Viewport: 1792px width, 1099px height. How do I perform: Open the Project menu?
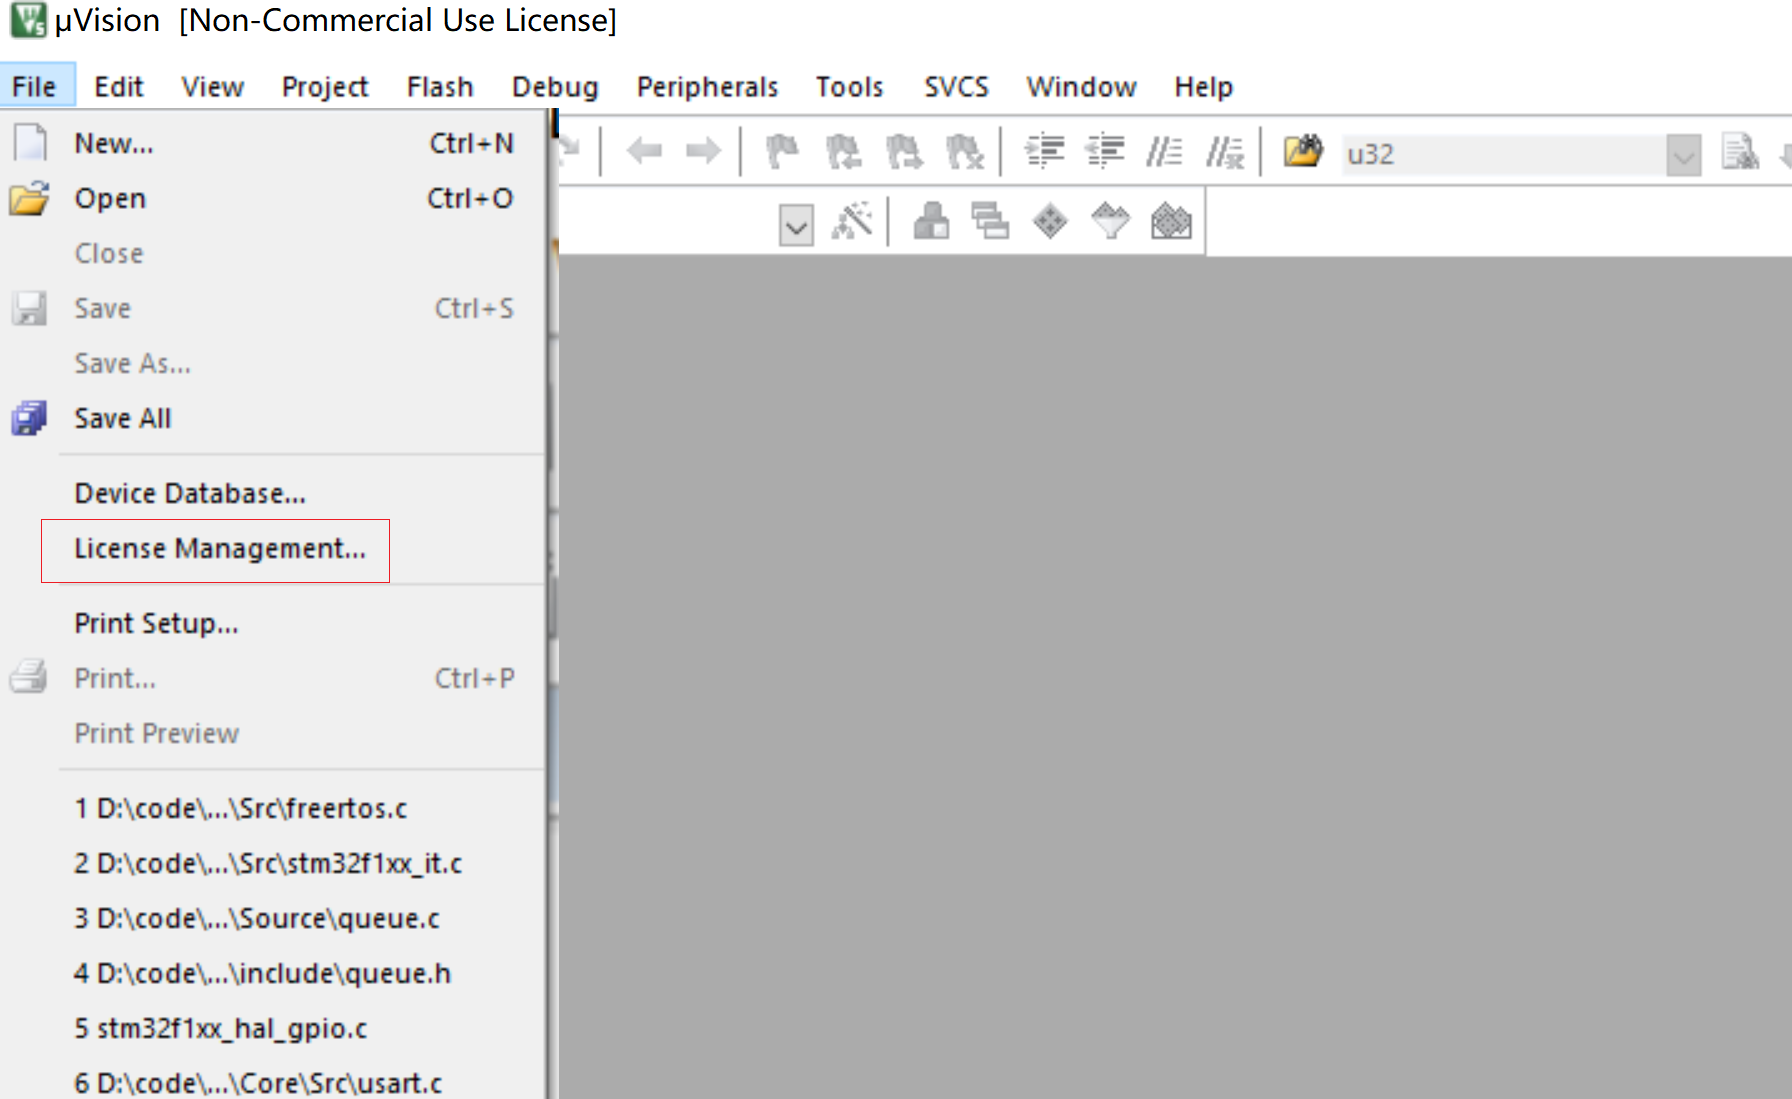point(325,87)
